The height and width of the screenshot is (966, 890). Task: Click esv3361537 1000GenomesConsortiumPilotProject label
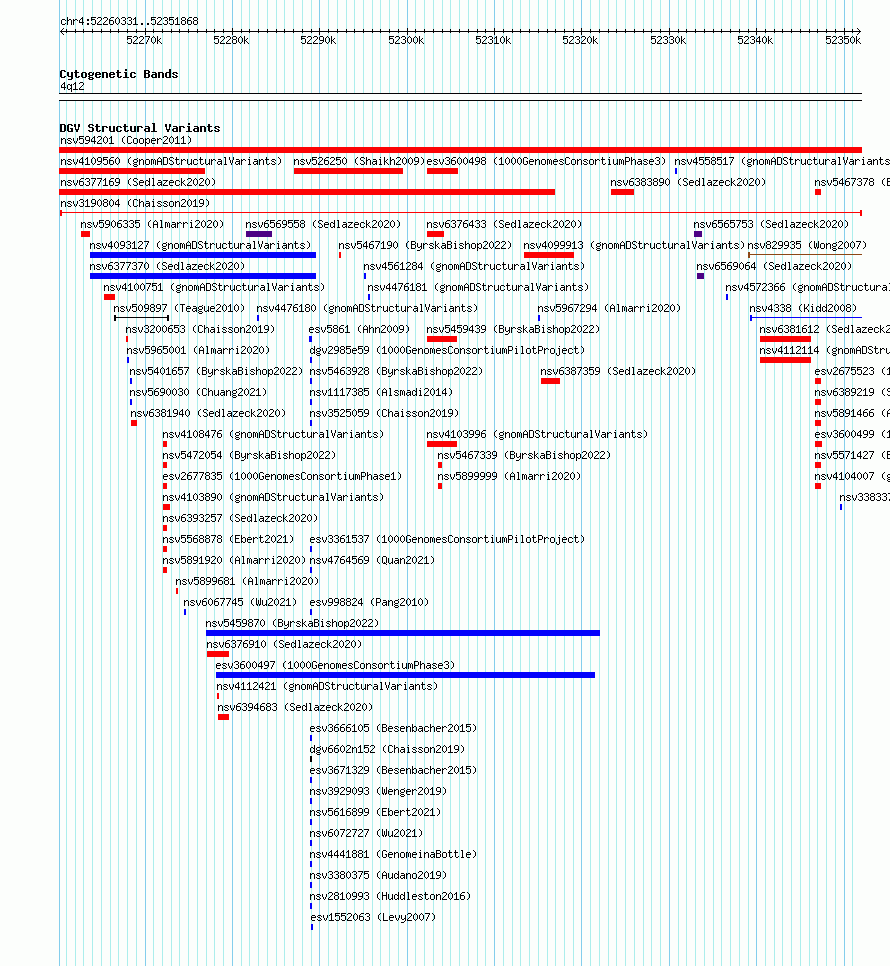[x=447, y=539]
